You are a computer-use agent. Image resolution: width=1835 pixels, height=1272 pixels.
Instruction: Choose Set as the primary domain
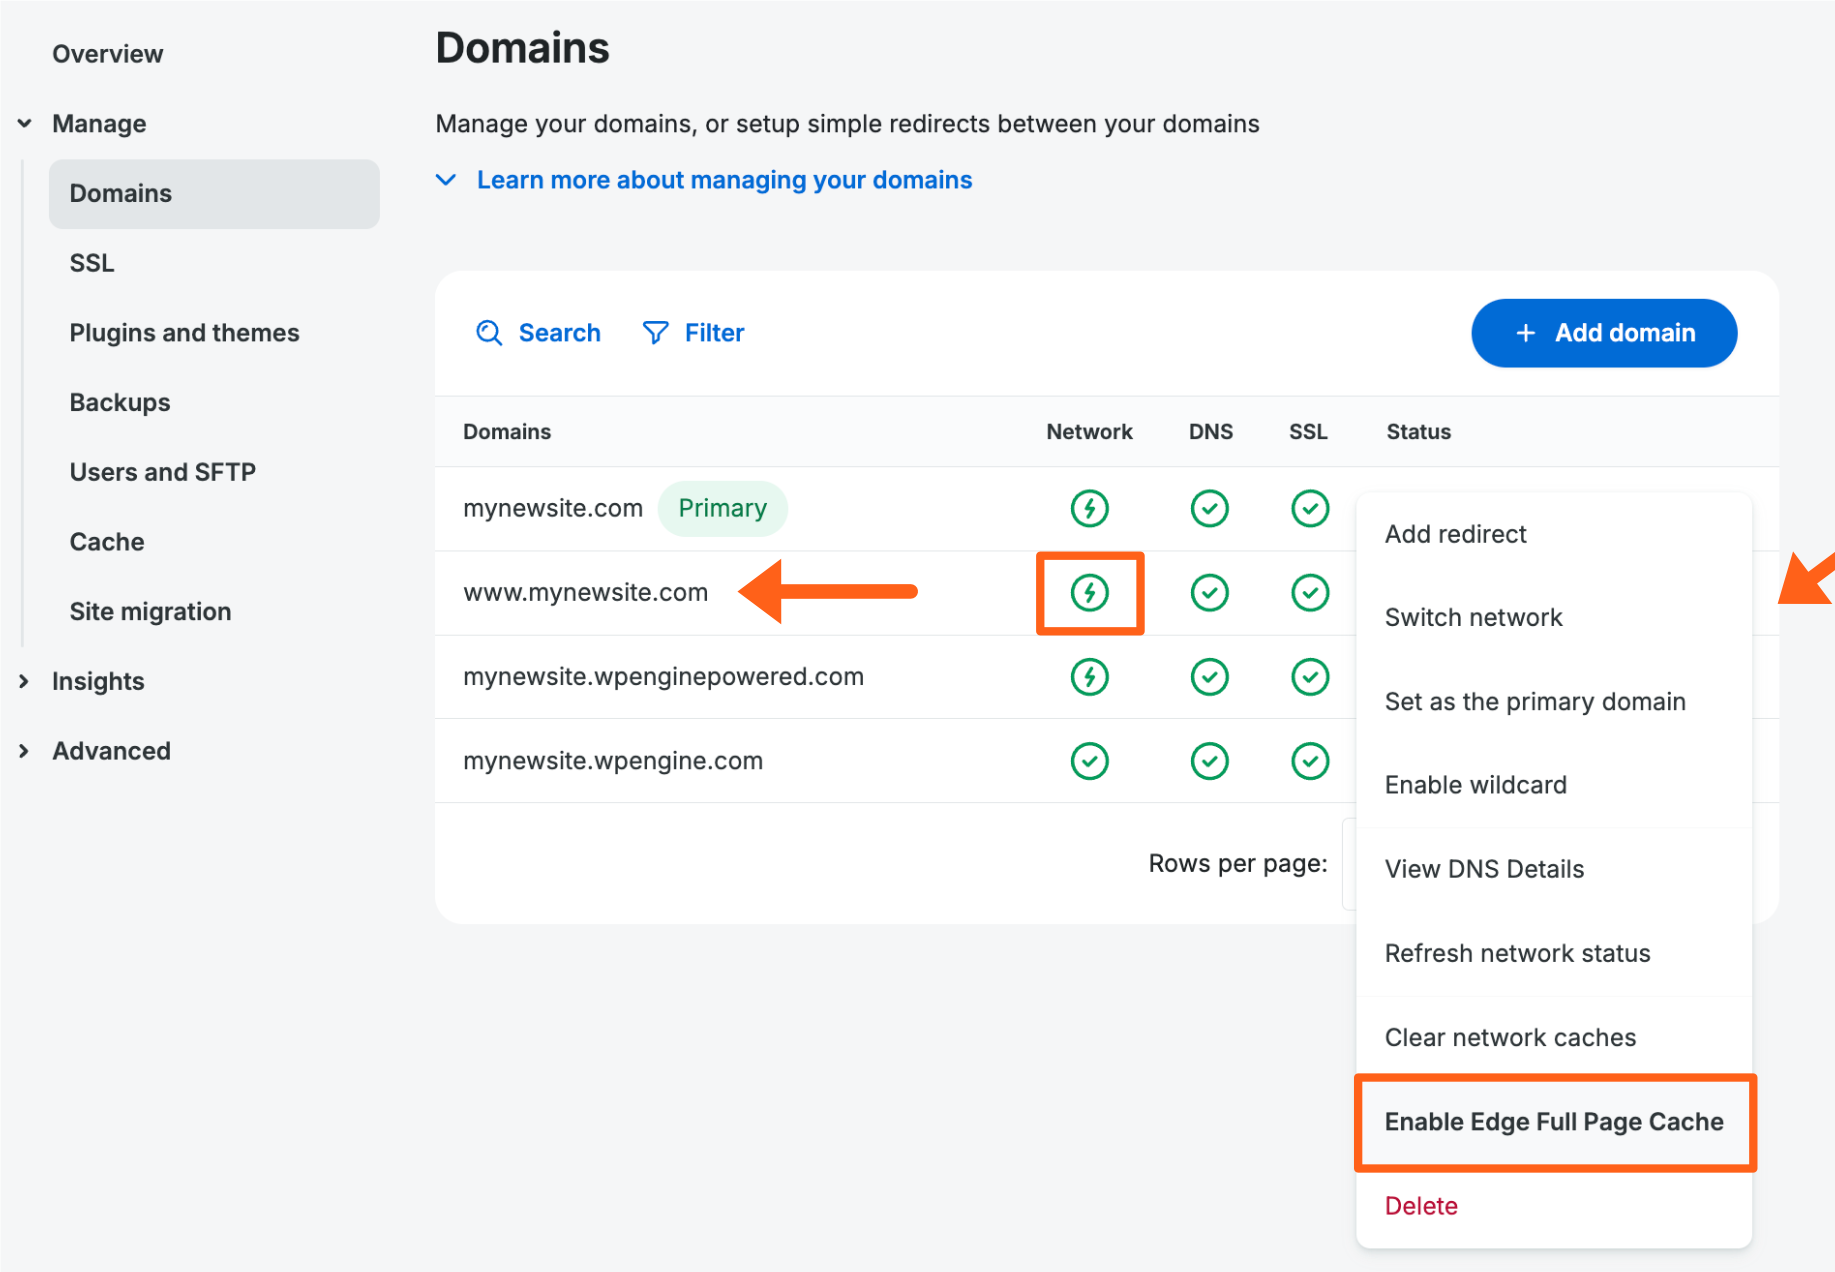(x=1534, y=701)
